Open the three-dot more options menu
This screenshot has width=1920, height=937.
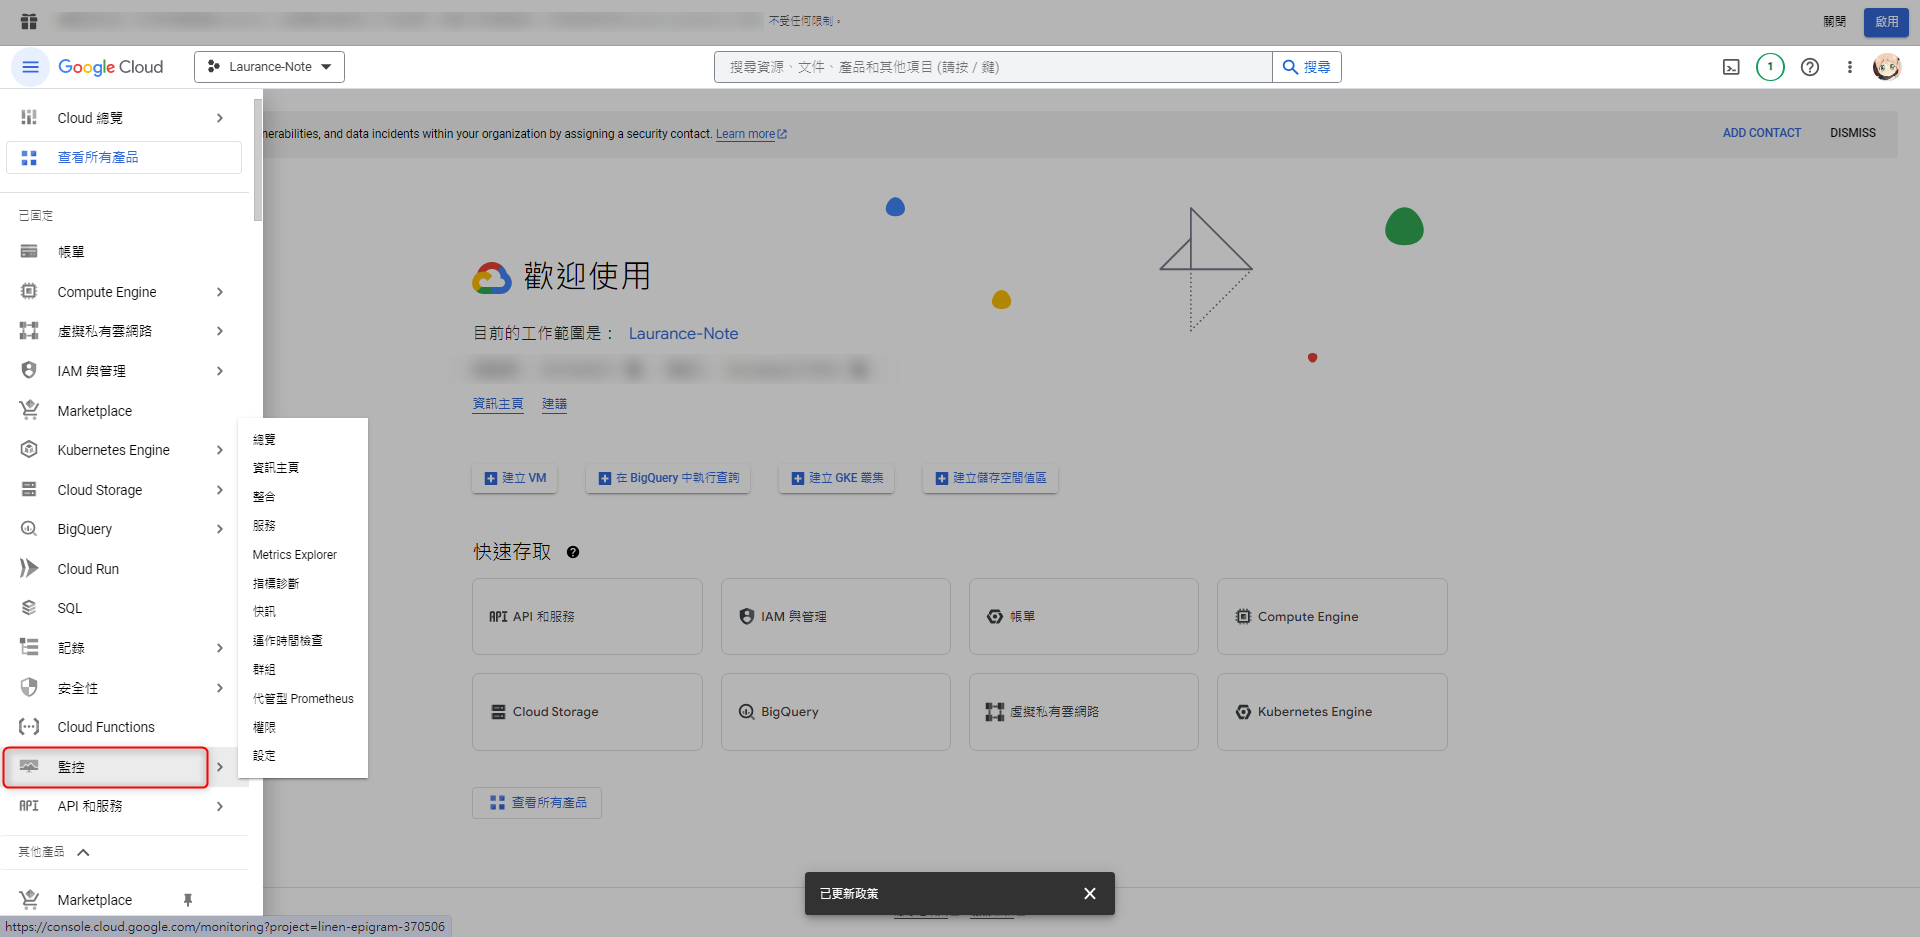point(1850,67)
